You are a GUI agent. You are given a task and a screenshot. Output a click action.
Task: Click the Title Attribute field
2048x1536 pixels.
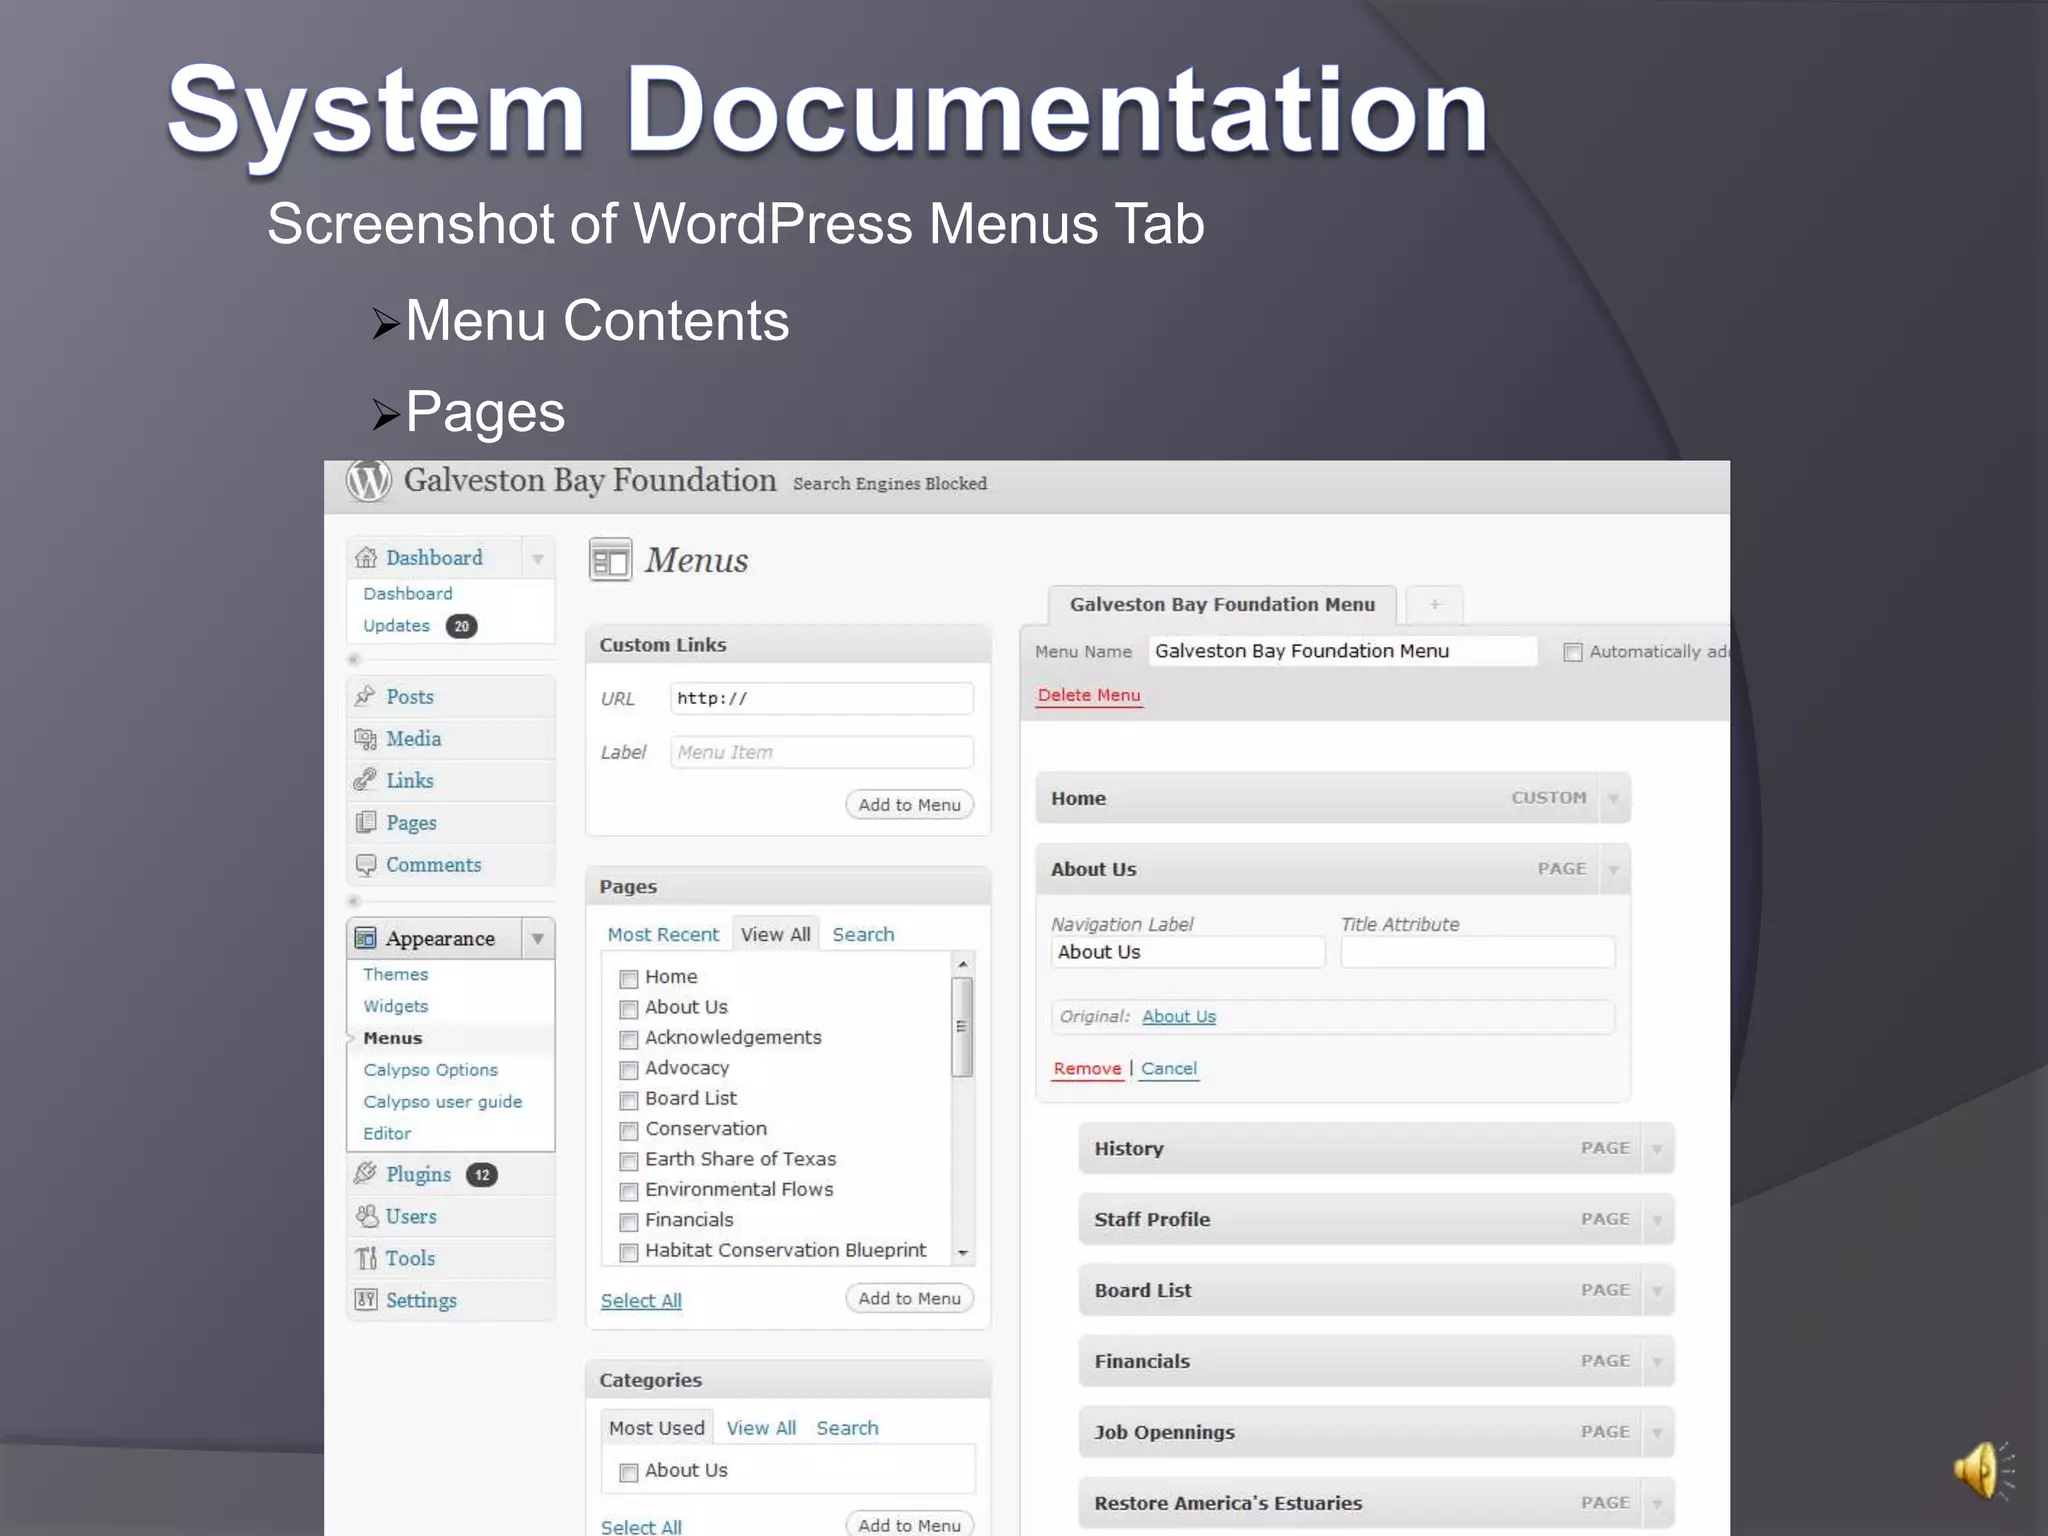(1477, 952)
